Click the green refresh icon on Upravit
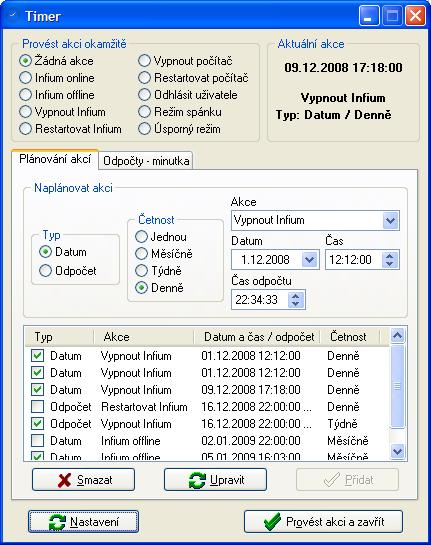 (197, 480)
